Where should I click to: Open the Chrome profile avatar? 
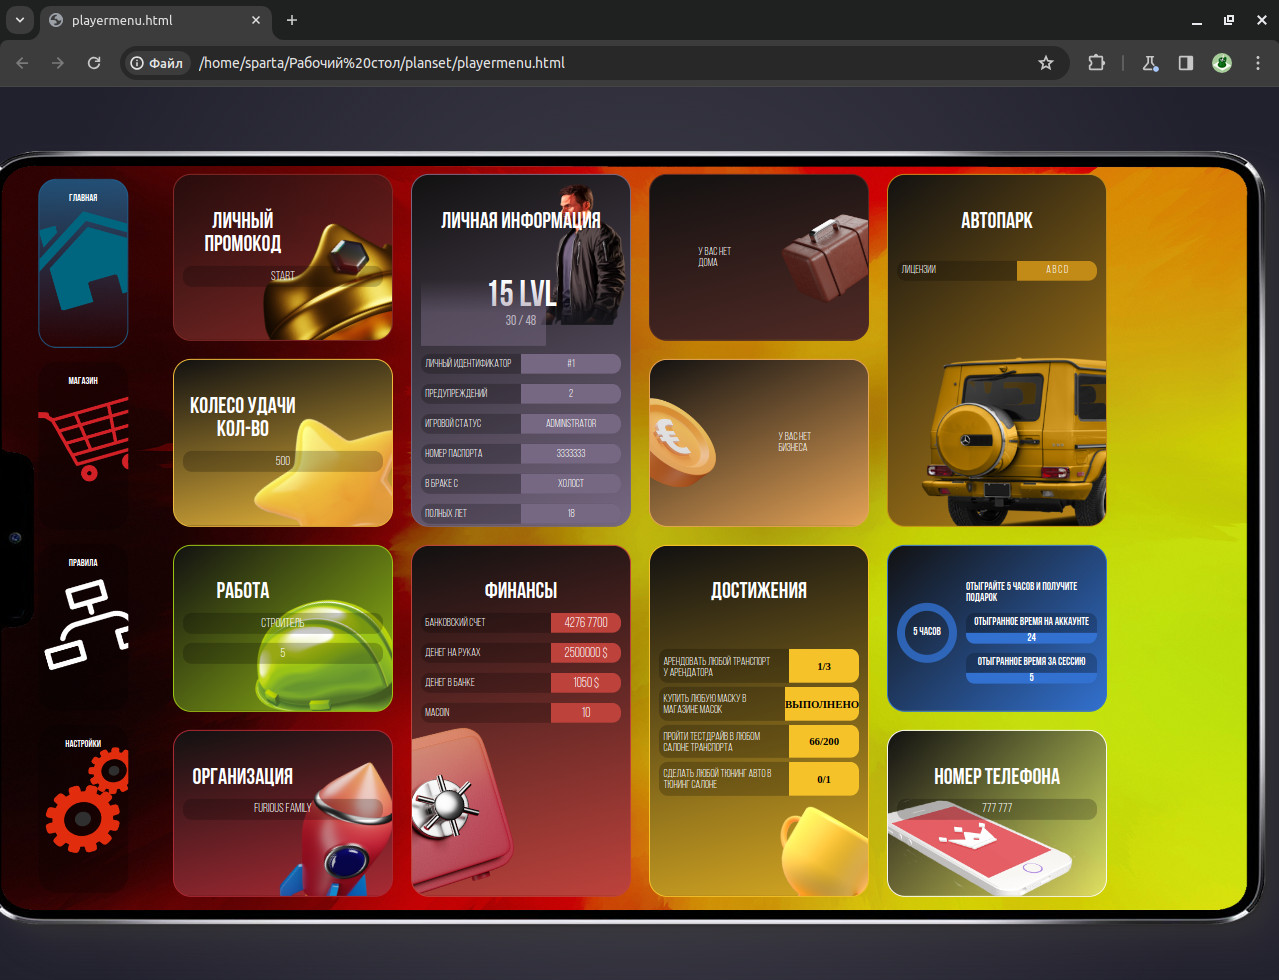click(1222, 63)
